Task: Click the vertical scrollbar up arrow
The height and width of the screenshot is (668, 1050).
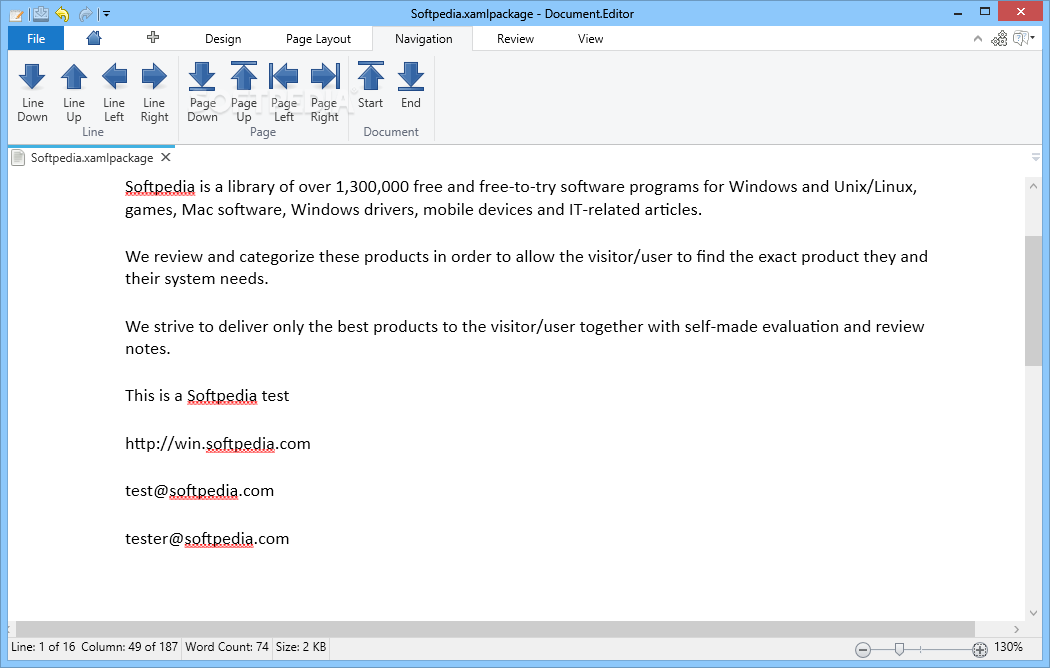Action: (1033, 186)
